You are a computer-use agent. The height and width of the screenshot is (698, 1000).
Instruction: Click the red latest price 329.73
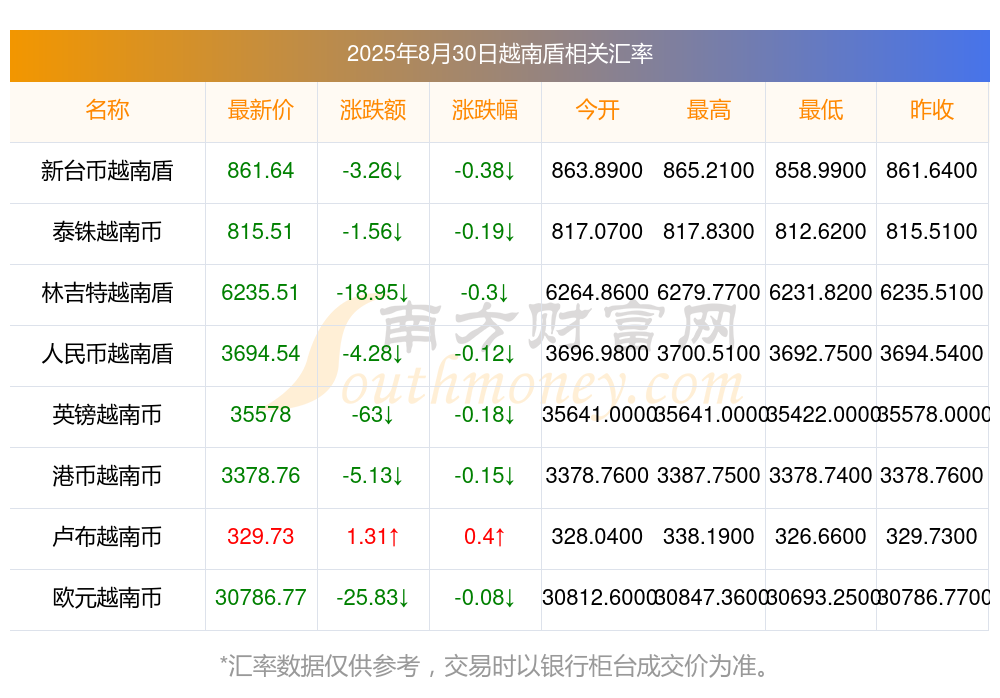click(260, 537)
